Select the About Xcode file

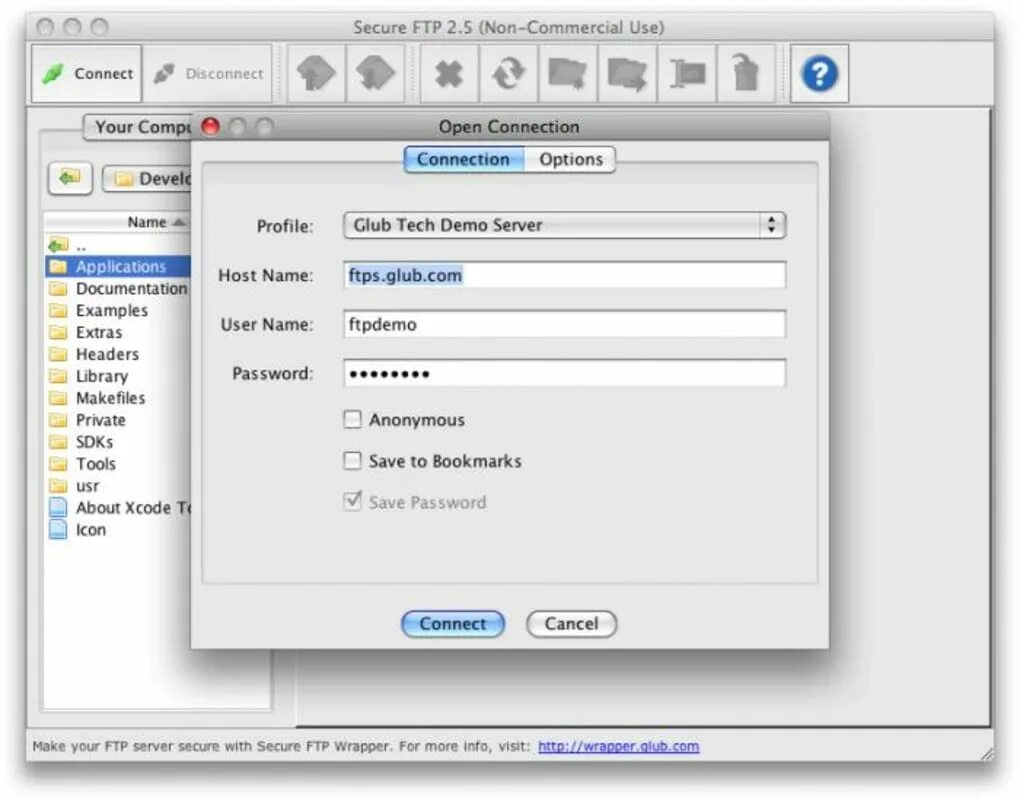coord(117,508)
